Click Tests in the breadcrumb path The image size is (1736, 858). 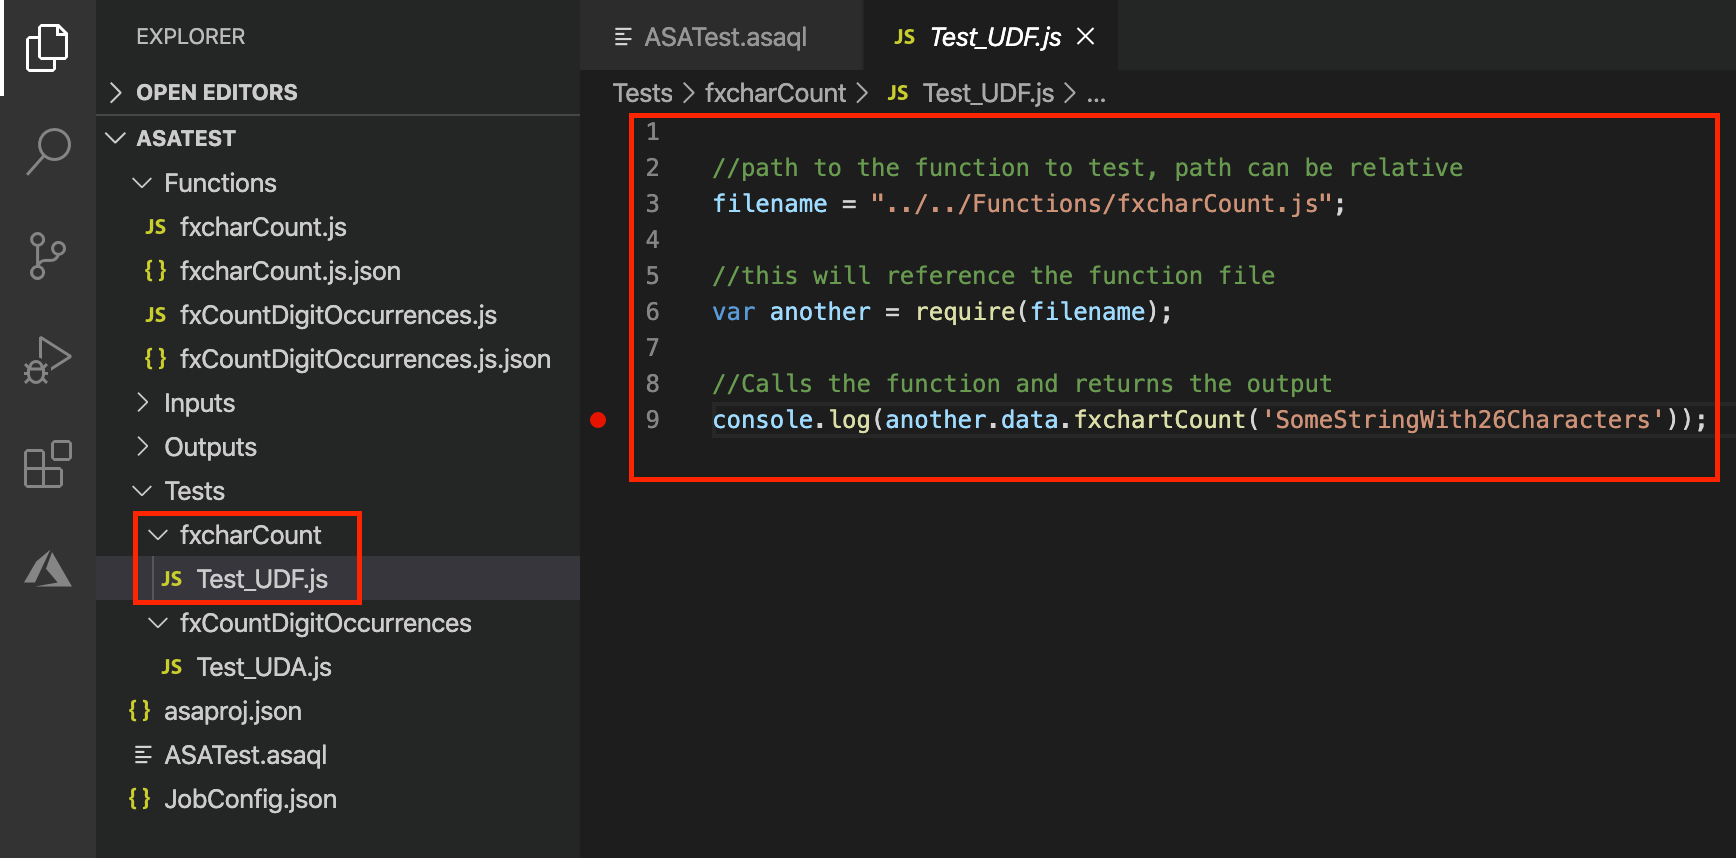pos(642,93)
